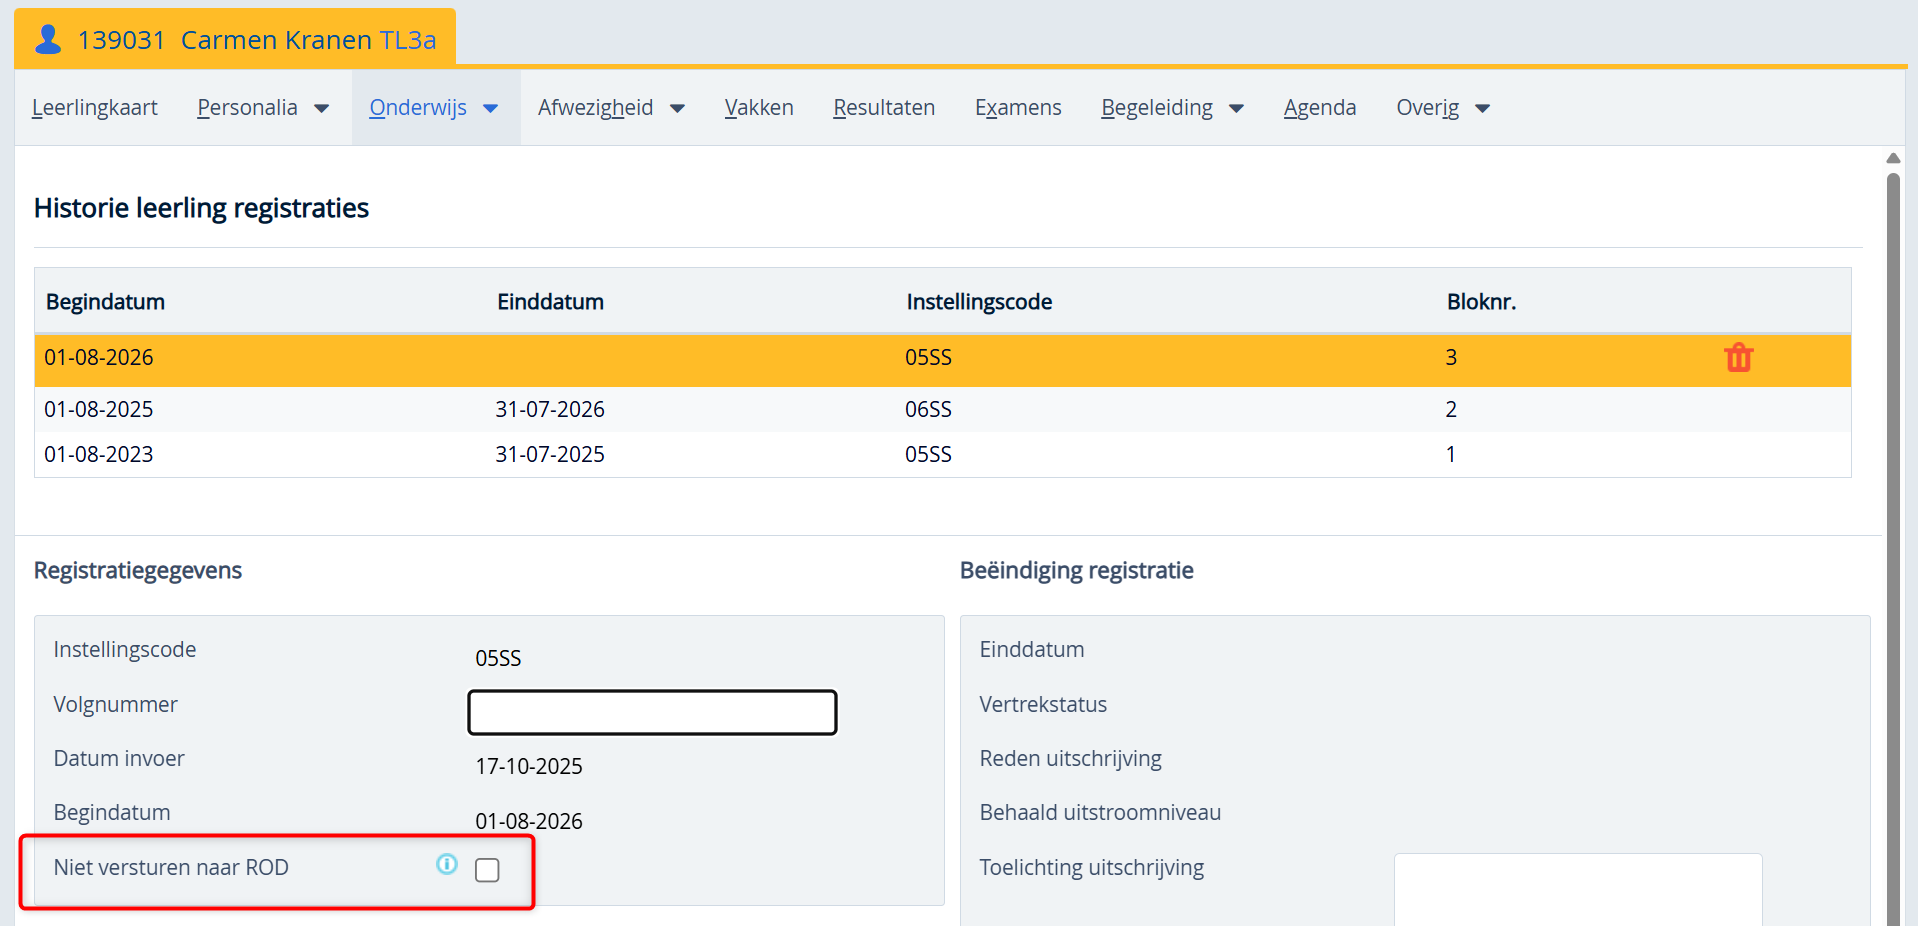1918x926 pixels.
Task: Click the info icon next to ROD option
Action: [x=446, y=865]
